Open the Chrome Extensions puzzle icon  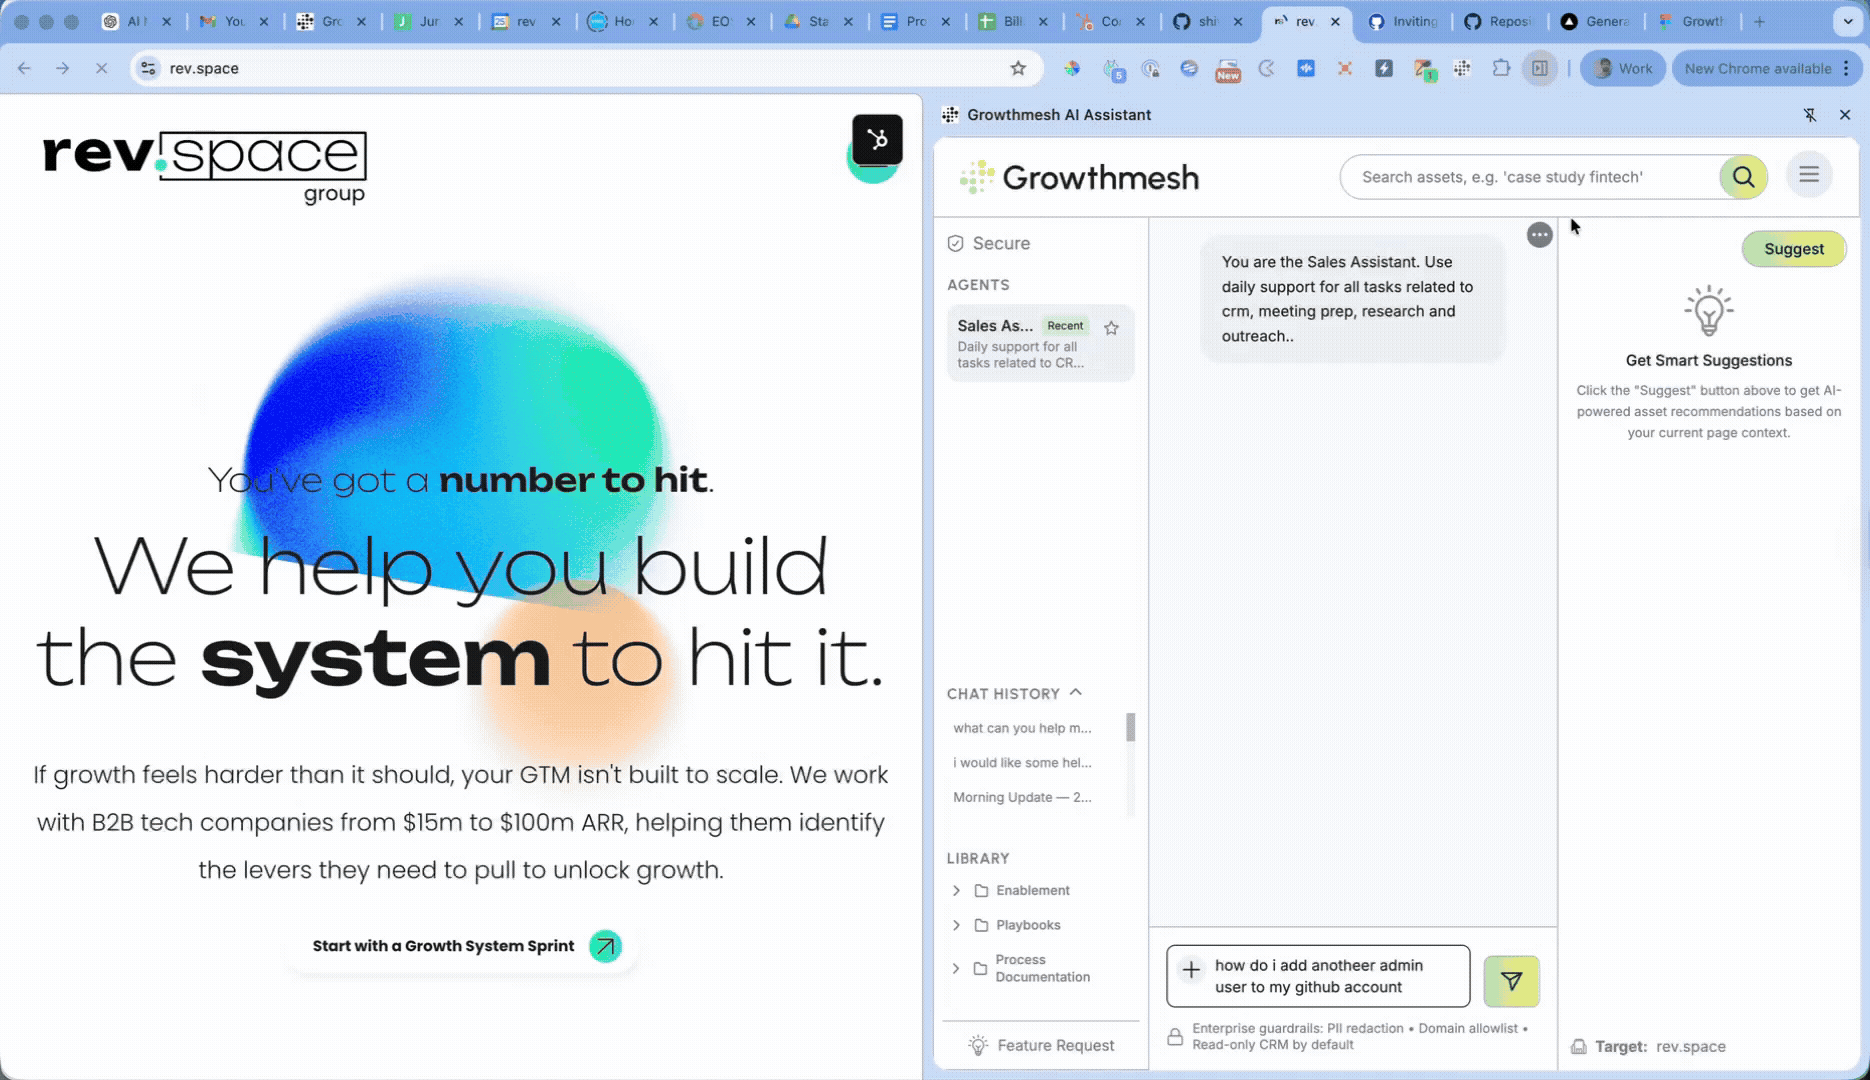click(1501, 68)
